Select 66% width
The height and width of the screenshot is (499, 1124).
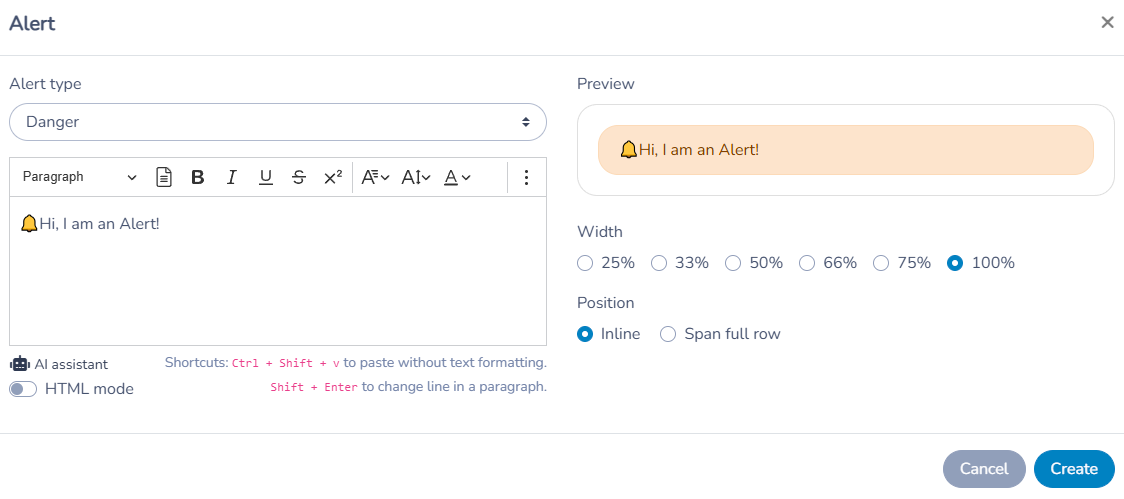click(x=807, y=263)
